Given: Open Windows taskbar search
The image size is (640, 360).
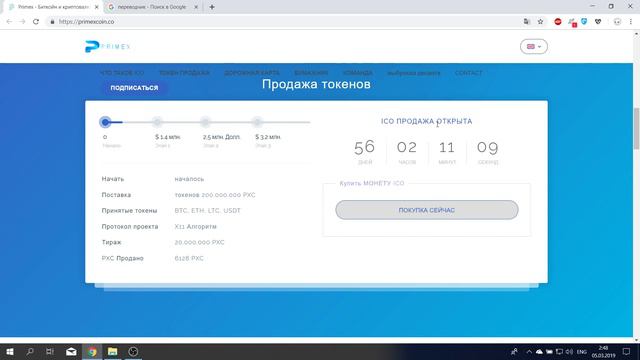Looking at the screenshot, I should coord(30,351).
